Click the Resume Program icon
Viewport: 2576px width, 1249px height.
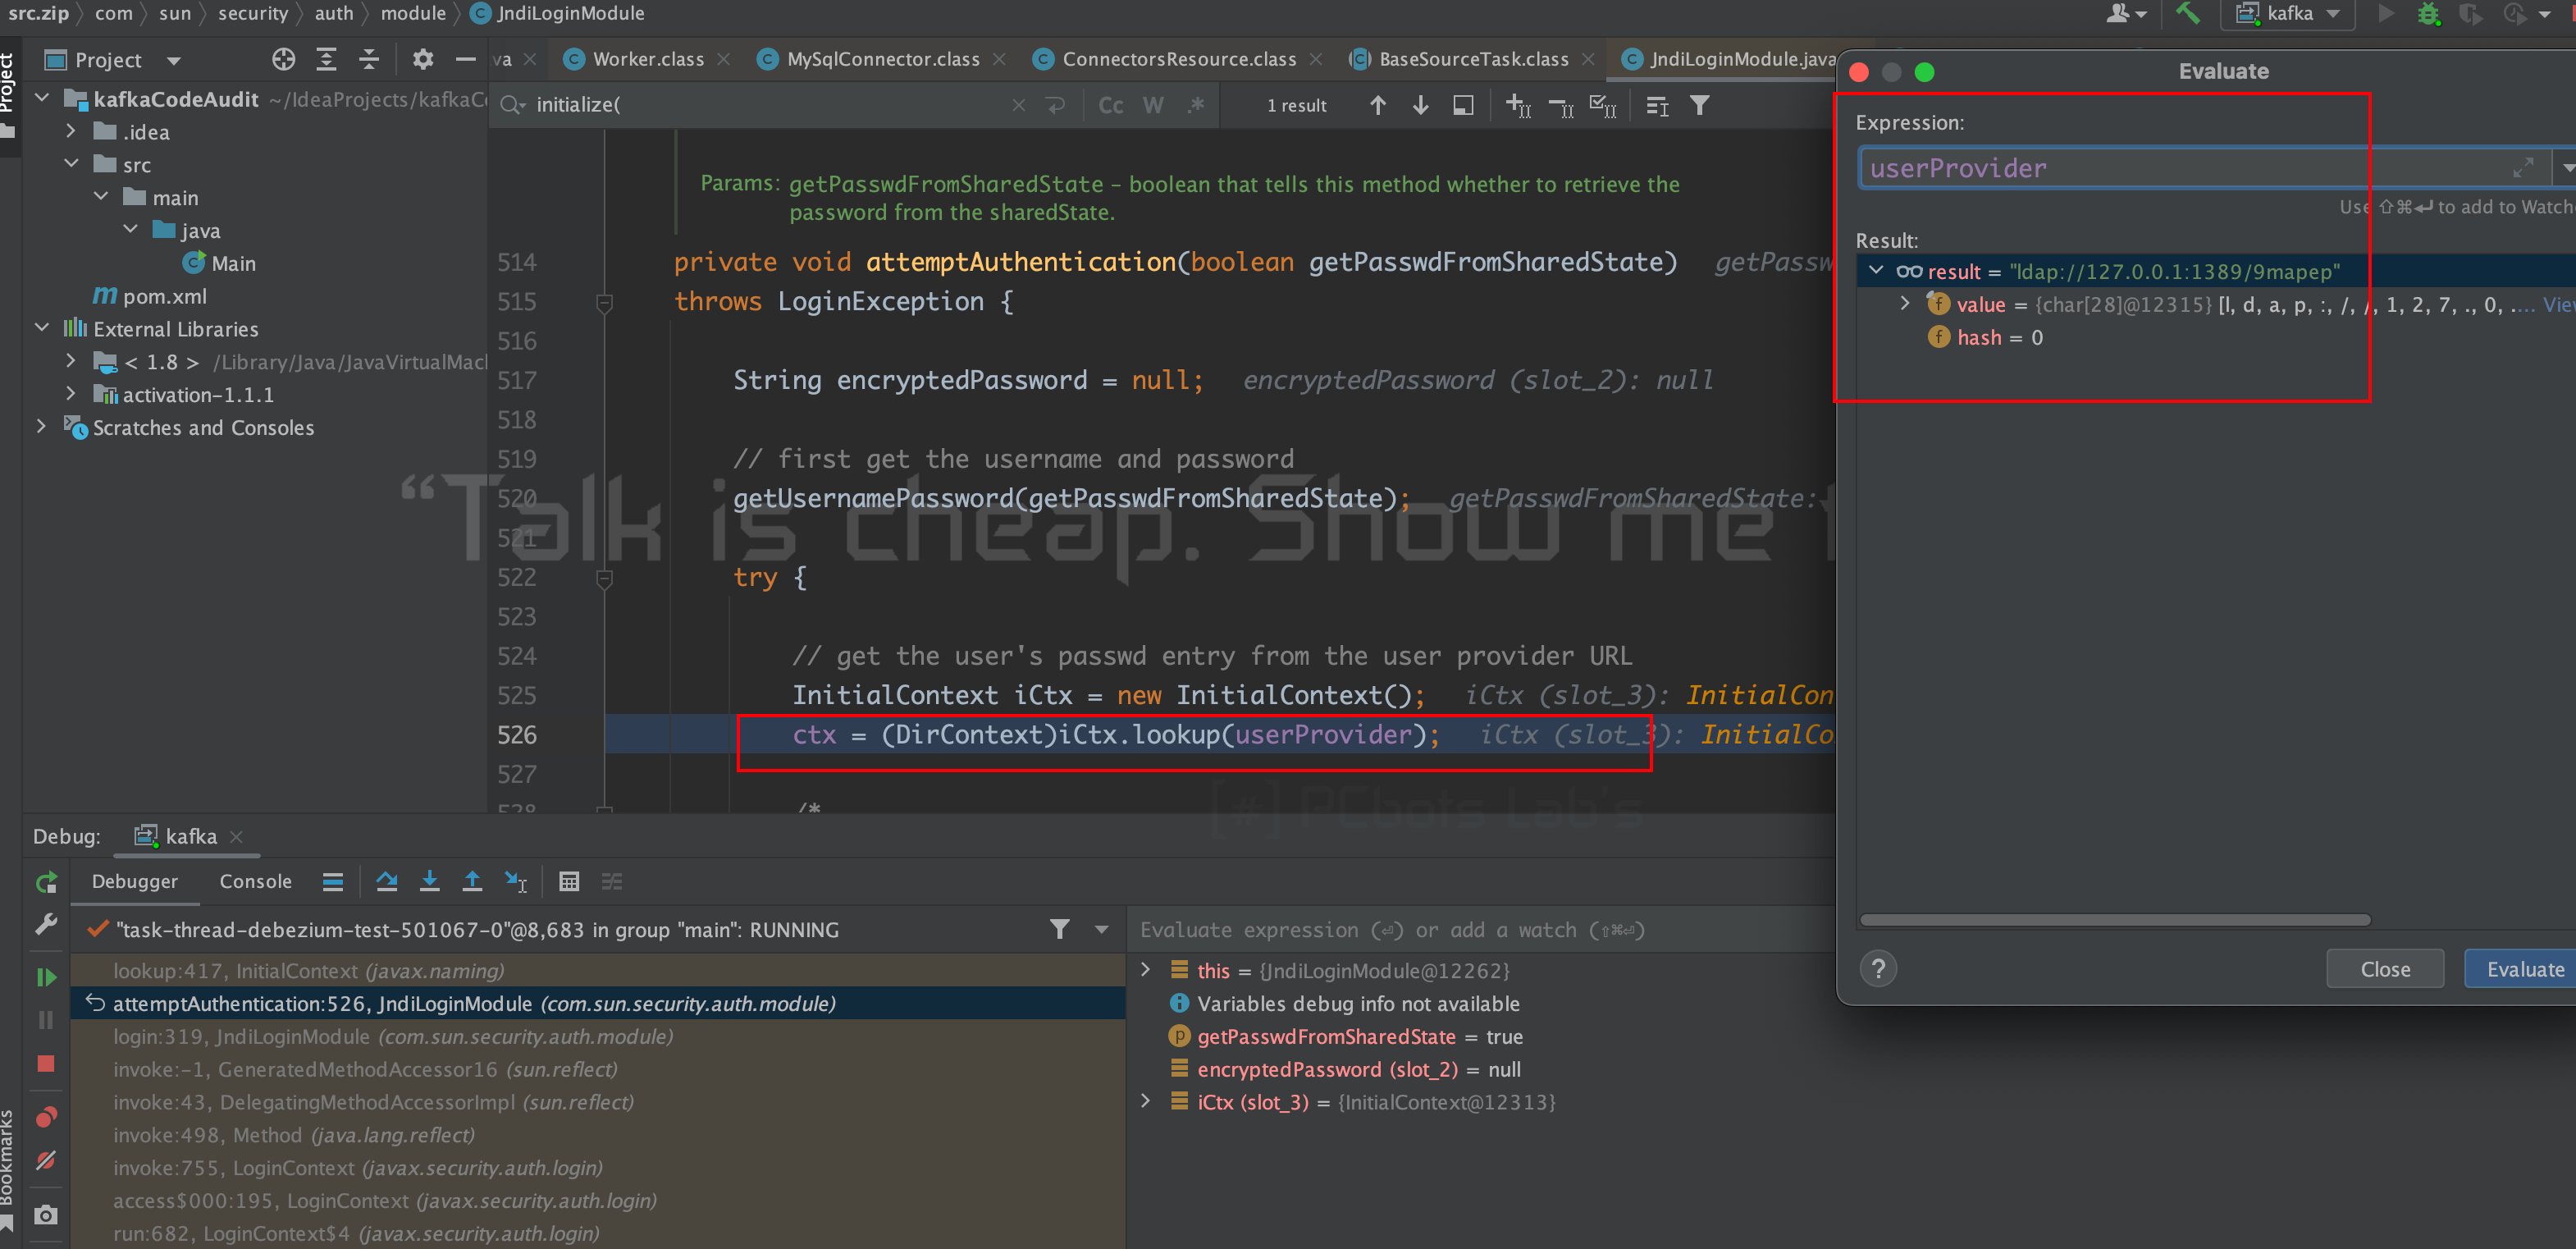[x=46, y=977]
